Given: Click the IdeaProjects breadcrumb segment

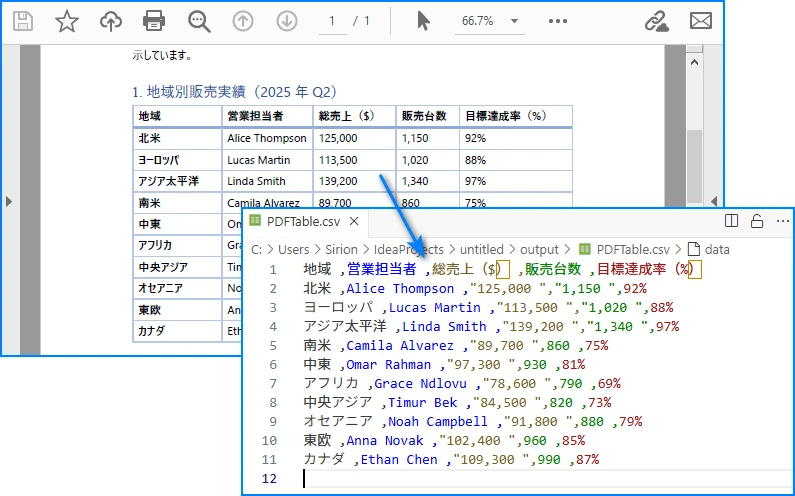Looking at the screenshot, I should coord(409,250).
